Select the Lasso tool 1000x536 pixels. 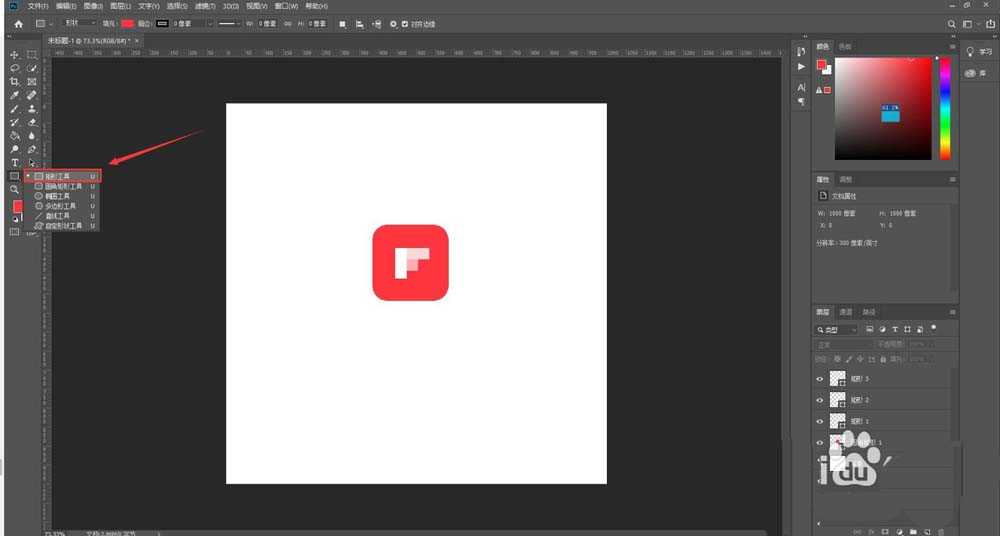pos(15,68)
